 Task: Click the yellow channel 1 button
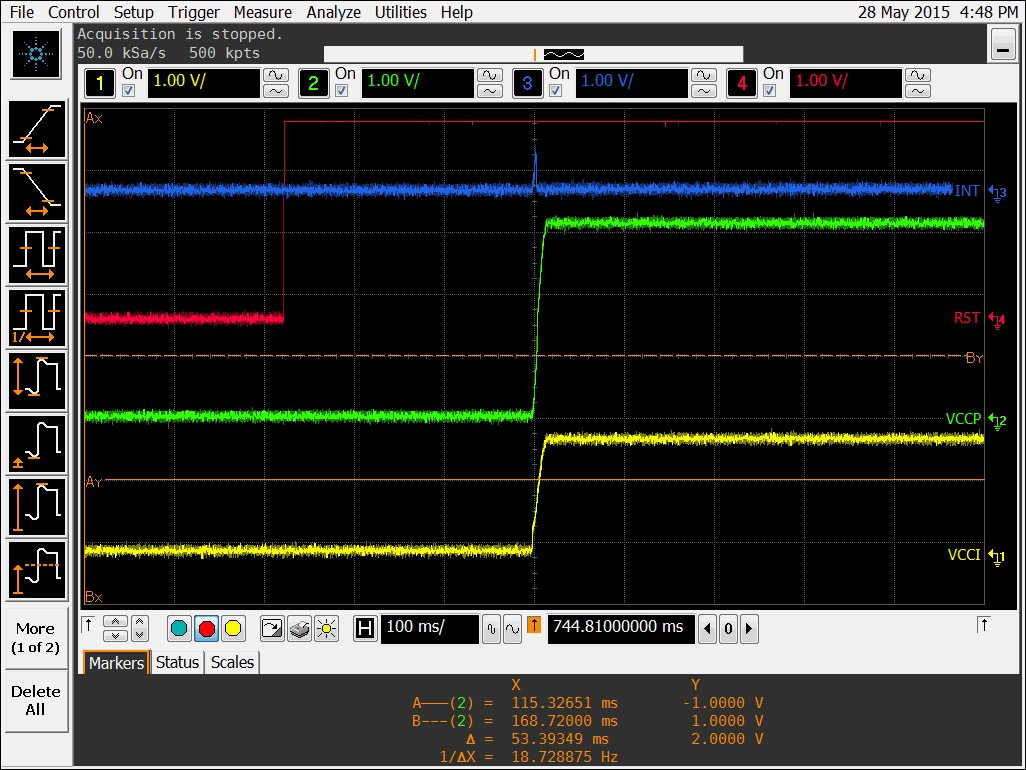tap(100, 83)
